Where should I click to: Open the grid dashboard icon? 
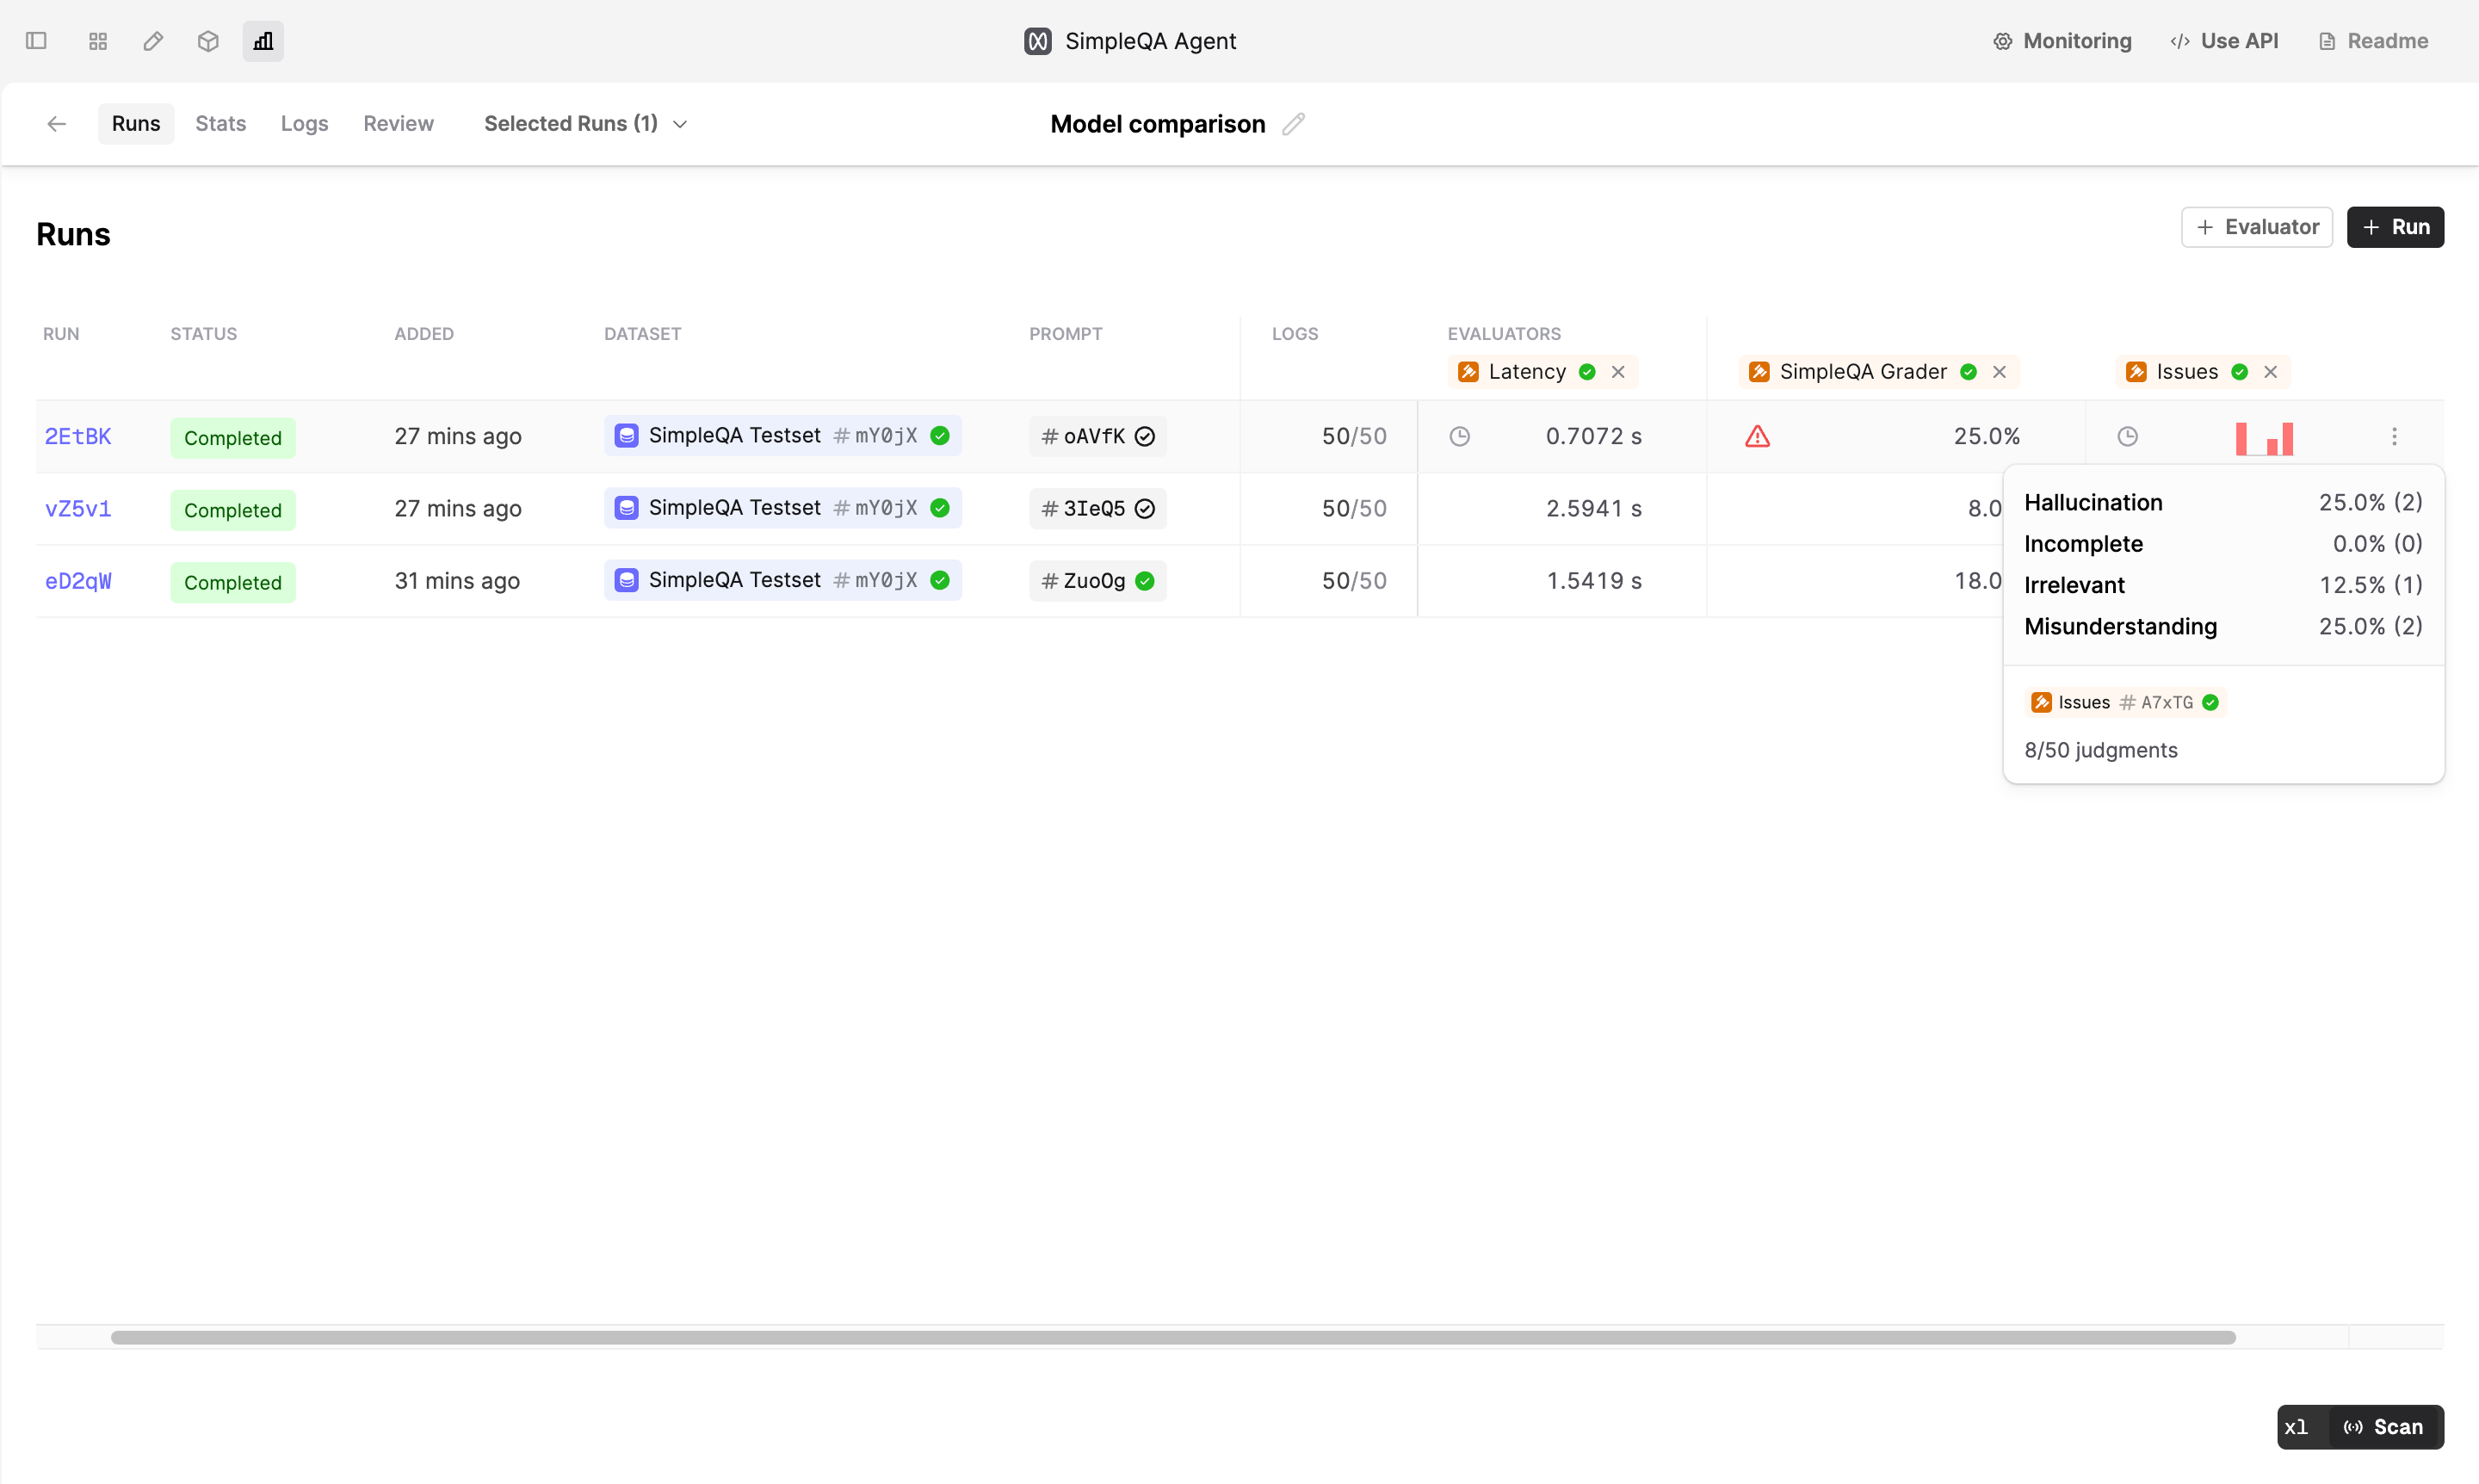click(98, 41)
